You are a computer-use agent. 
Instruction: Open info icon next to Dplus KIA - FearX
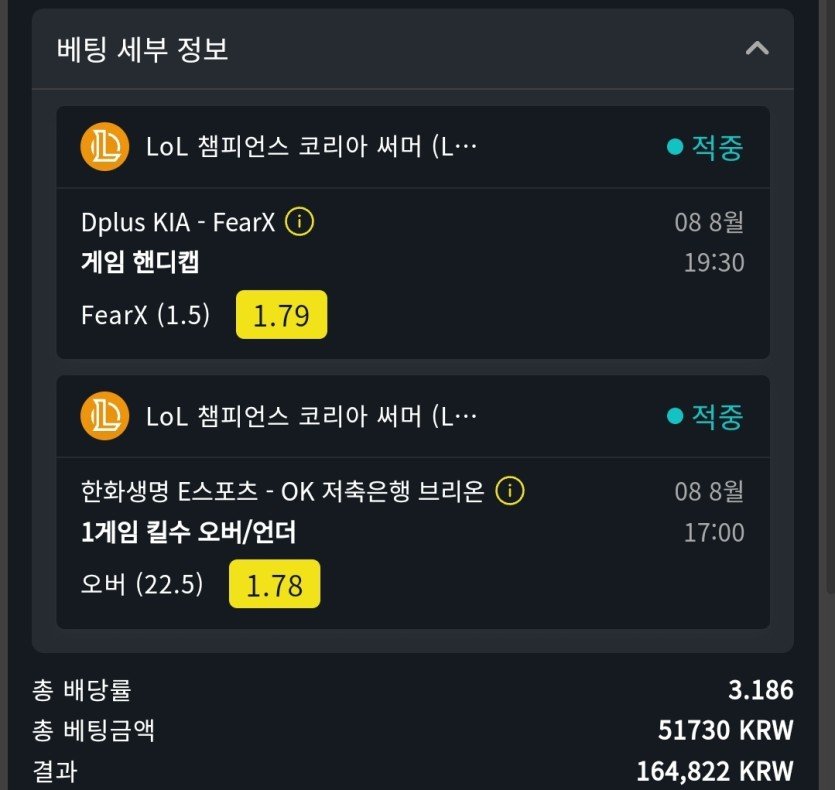[x=299, y=222]
